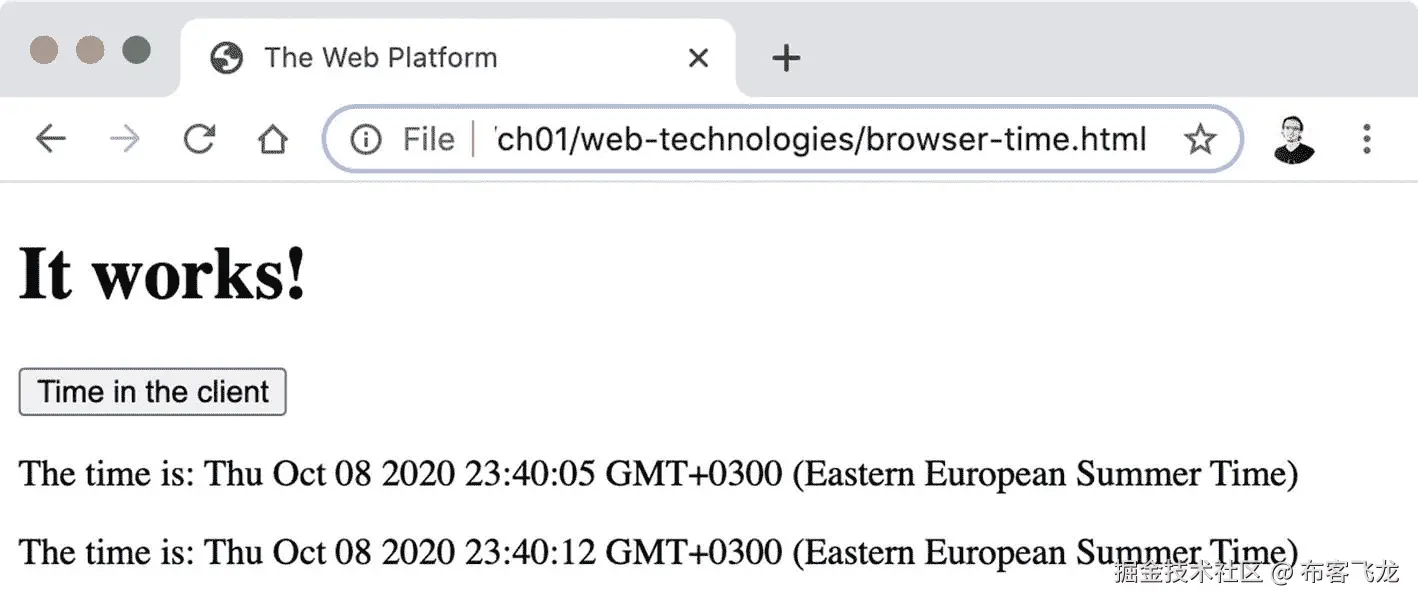Reload the browser-time.html page
1418x604 pixels.
click(200, 139)
